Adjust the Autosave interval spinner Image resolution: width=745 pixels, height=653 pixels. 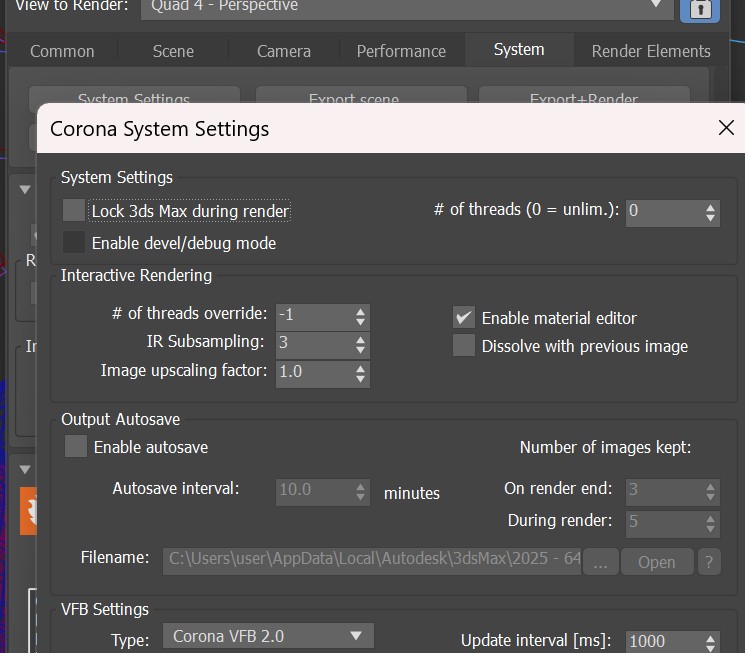click(x=361, y=492)
